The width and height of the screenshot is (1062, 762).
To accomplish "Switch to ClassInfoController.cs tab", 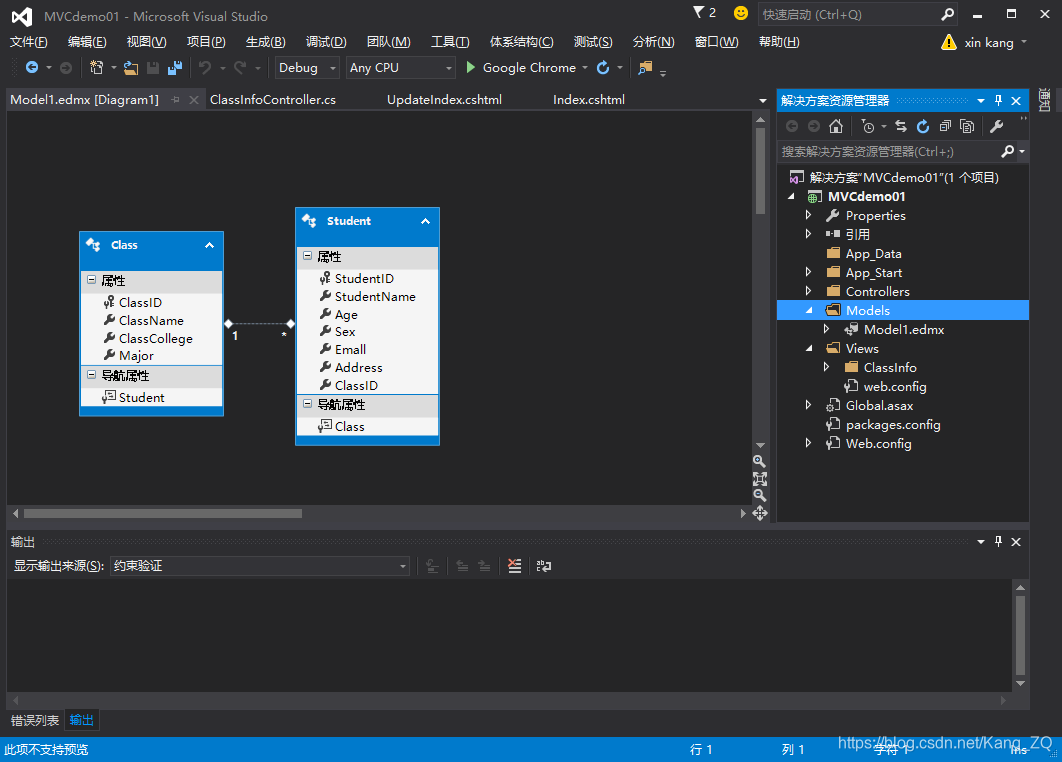I will 273,100.
